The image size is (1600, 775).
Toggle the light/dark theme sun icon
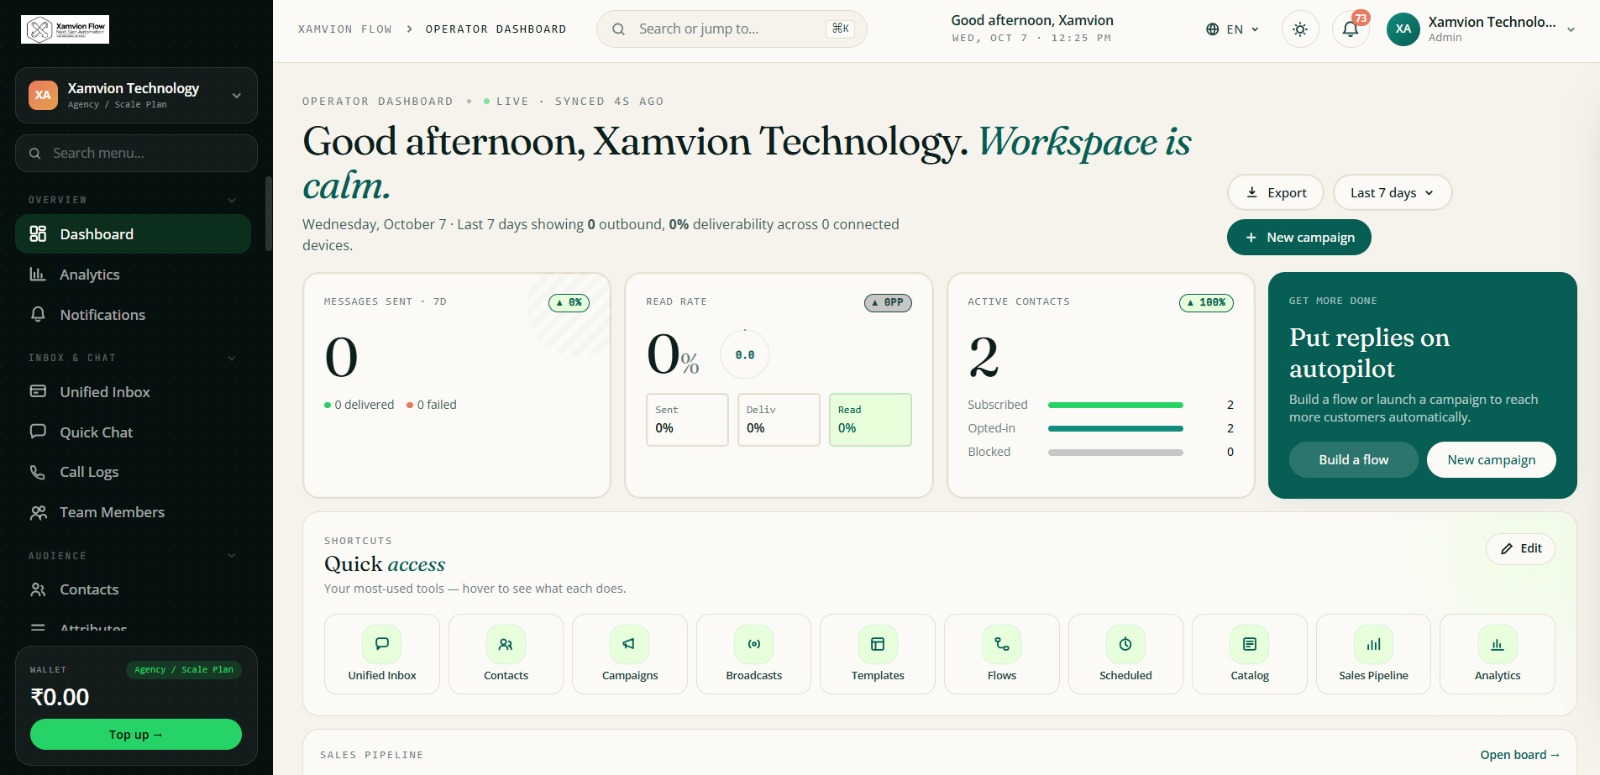[x=1300, y=29]
